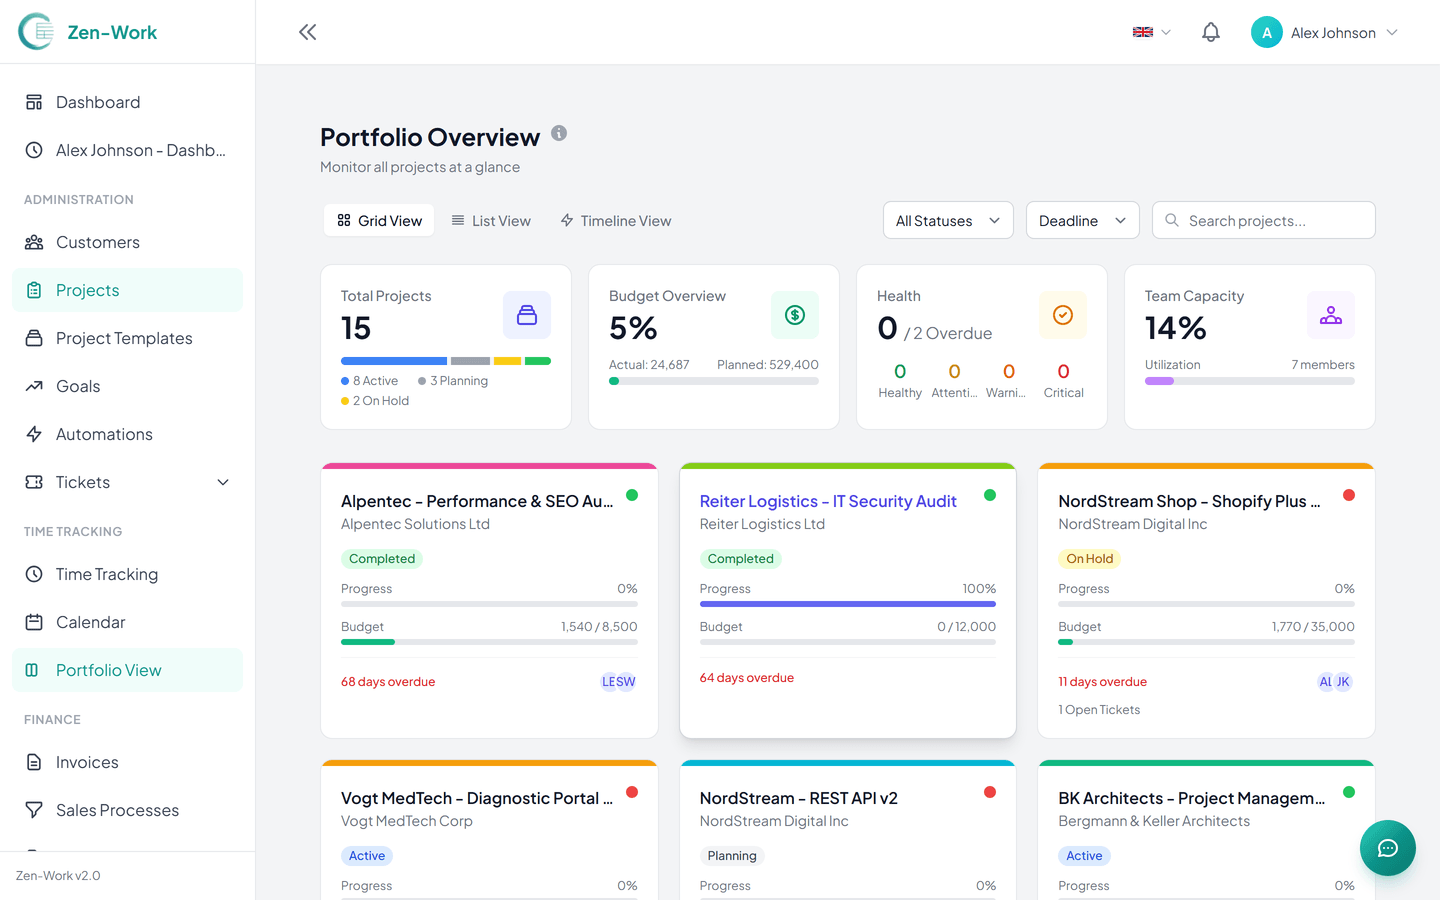Click the 11 days overdue text
The height and width of the screenshot is (900, 1440).
tap(1103, 682)
